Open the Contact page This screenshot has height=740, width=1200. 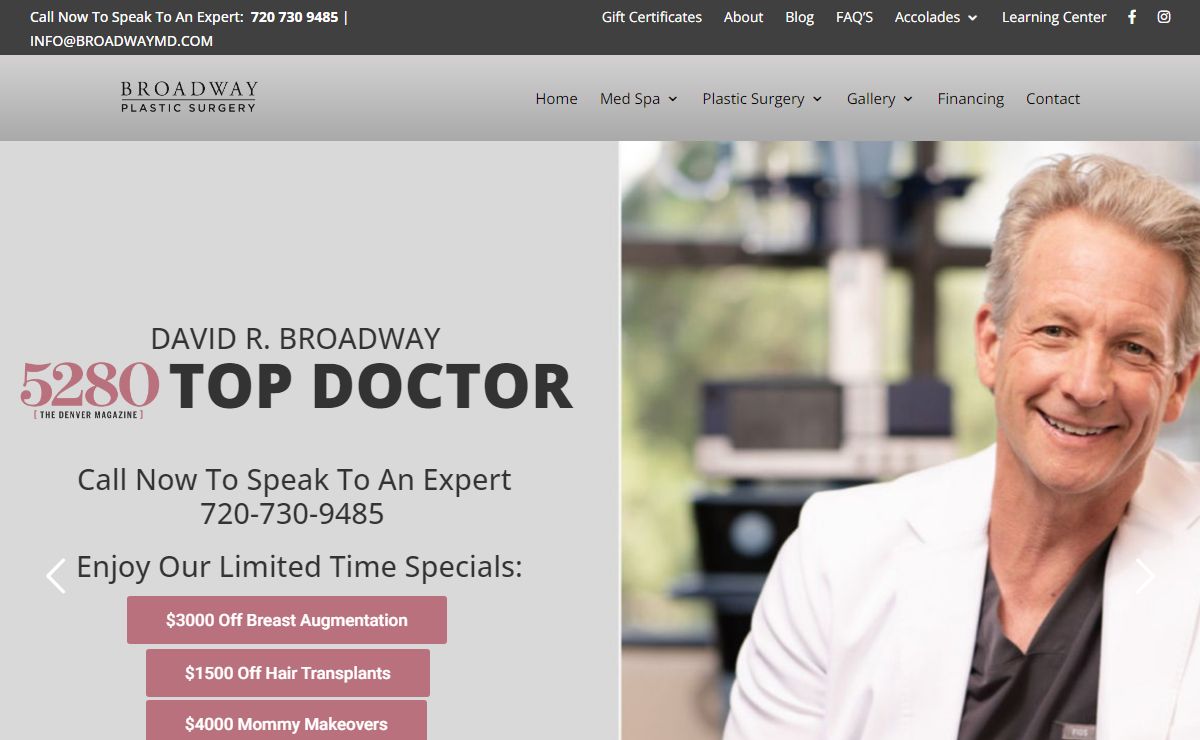point(1053,98)
